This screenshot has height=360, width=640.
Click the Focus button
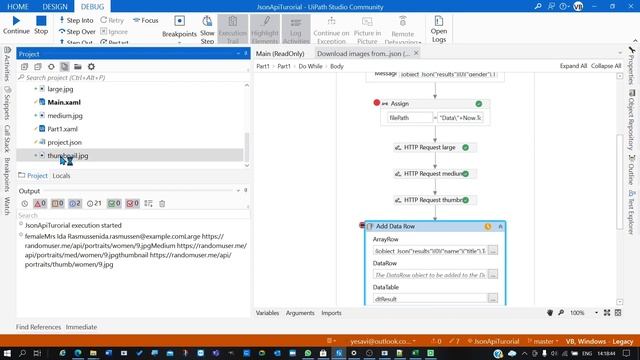pos(146,20)
